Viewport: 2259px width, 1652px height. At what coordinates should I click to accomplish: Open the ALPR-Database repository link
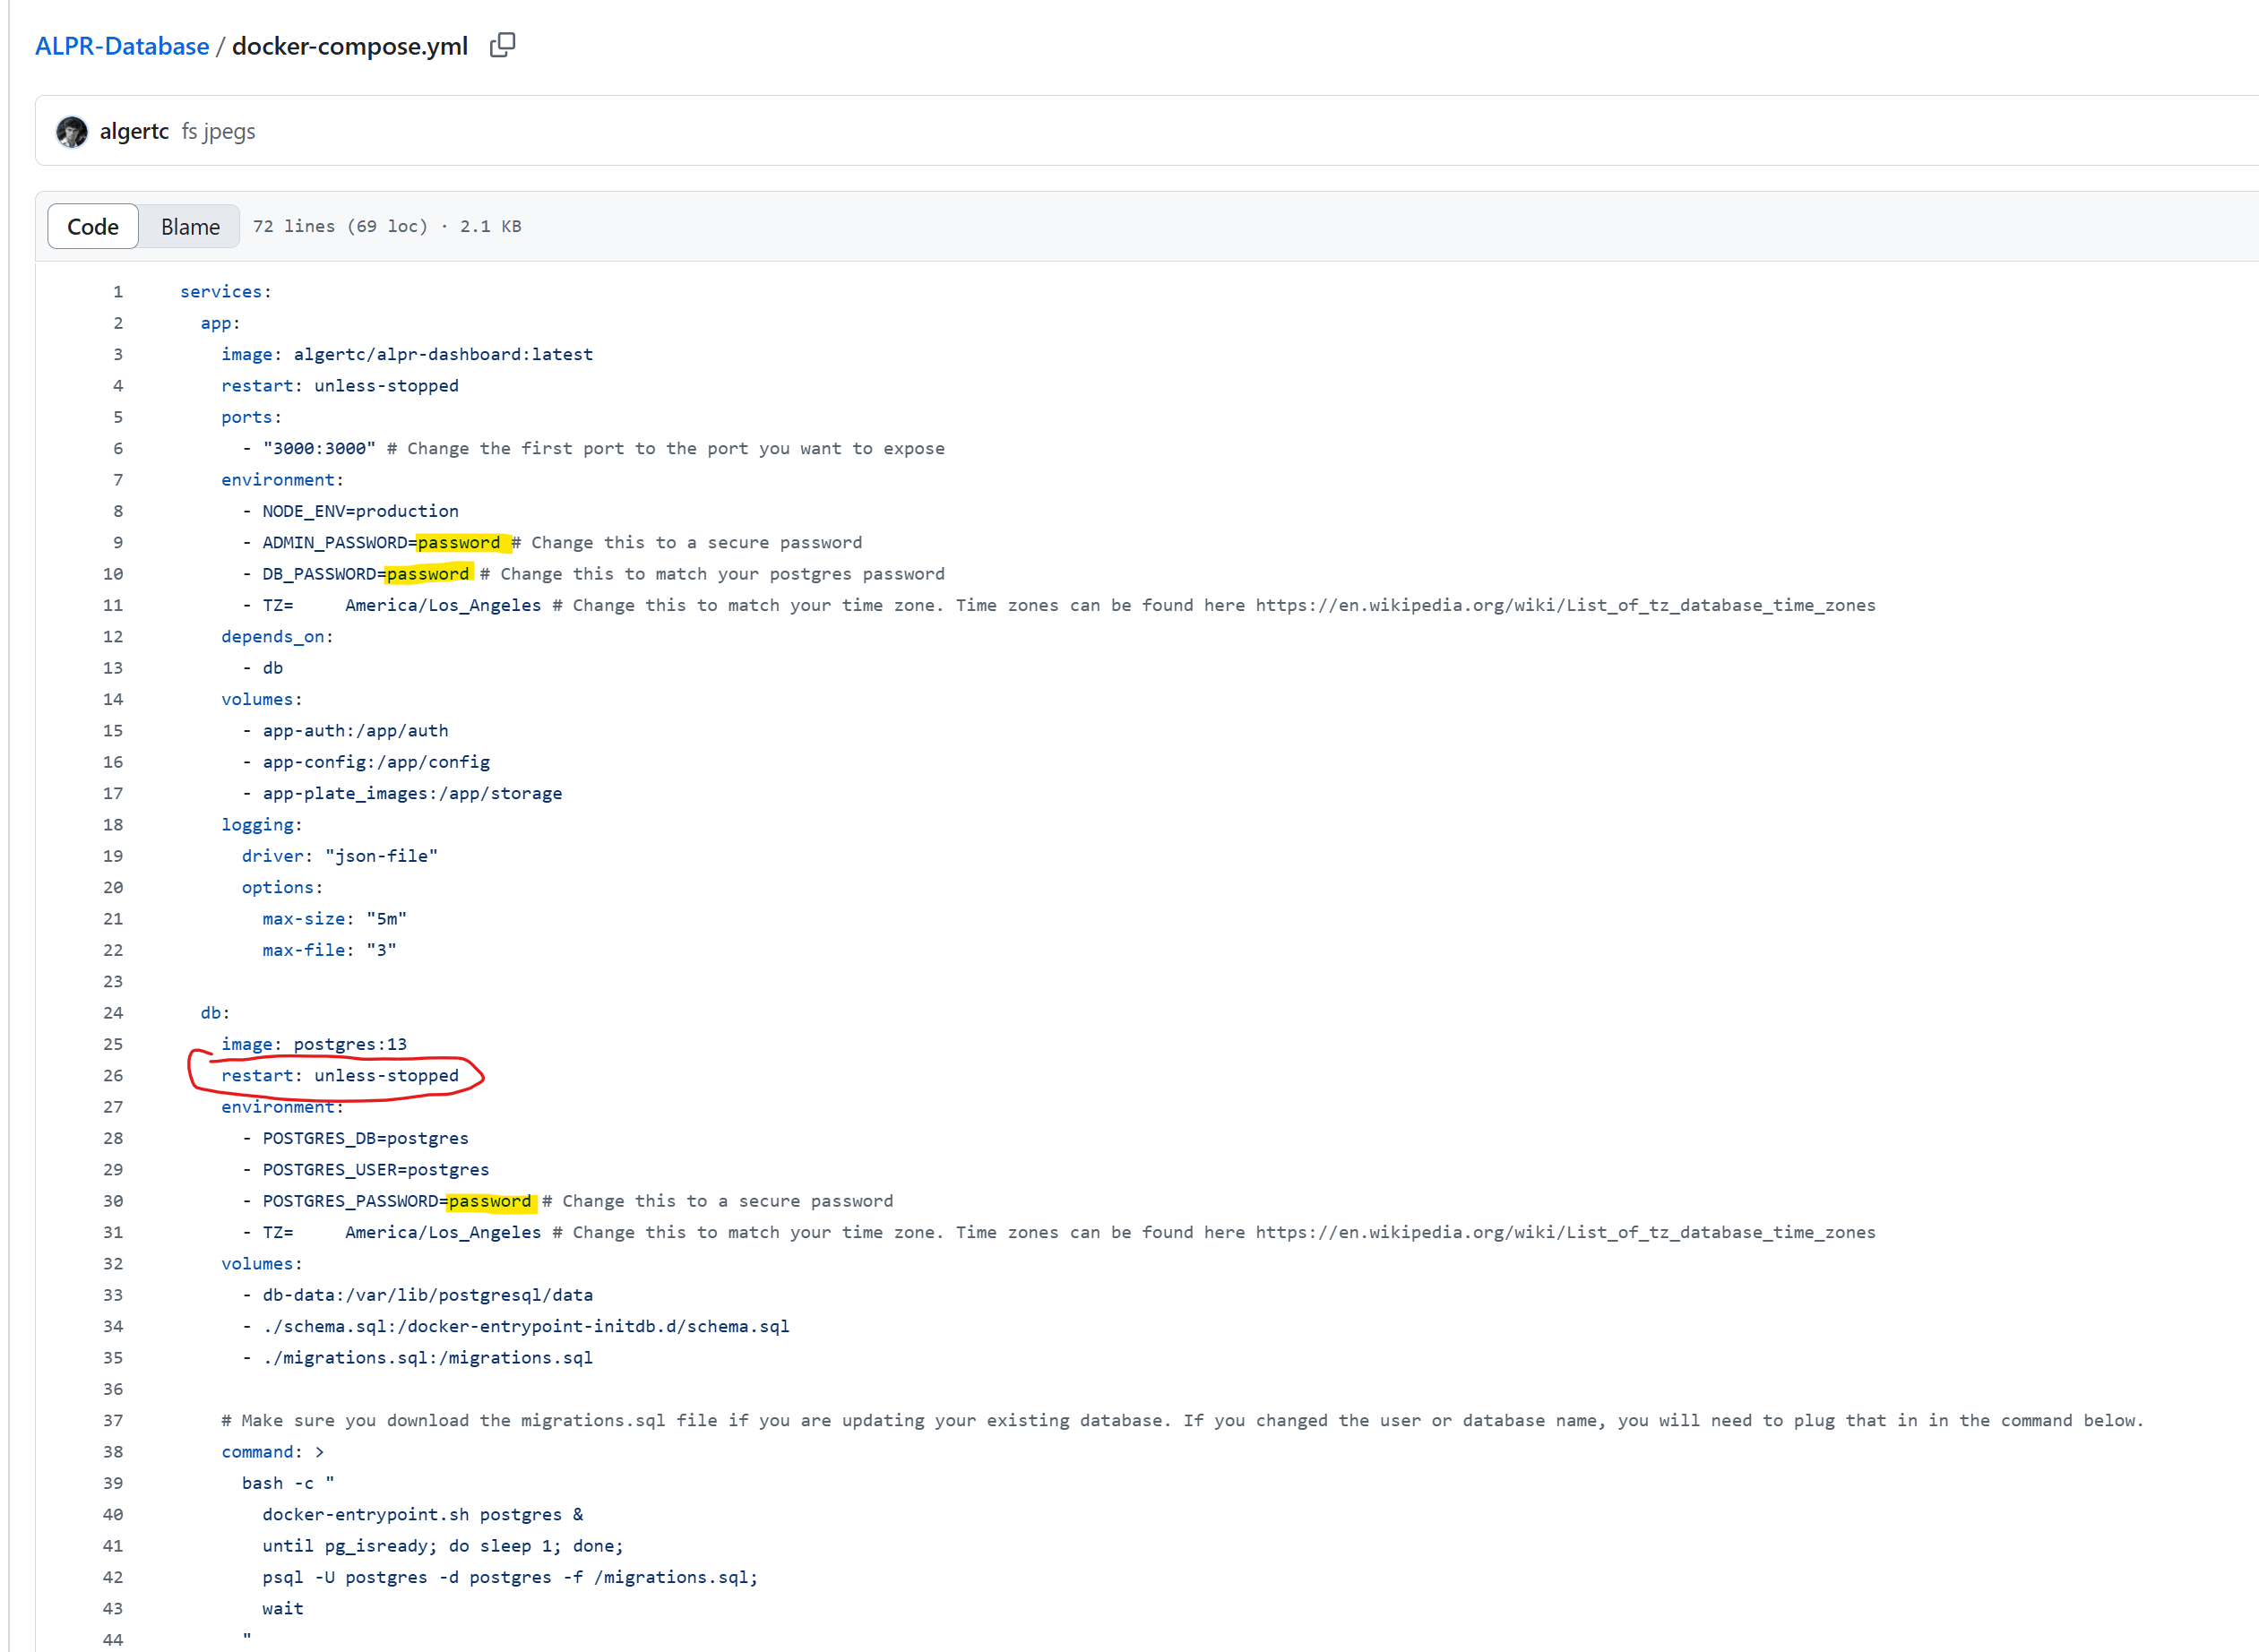[x=122, y=46]
